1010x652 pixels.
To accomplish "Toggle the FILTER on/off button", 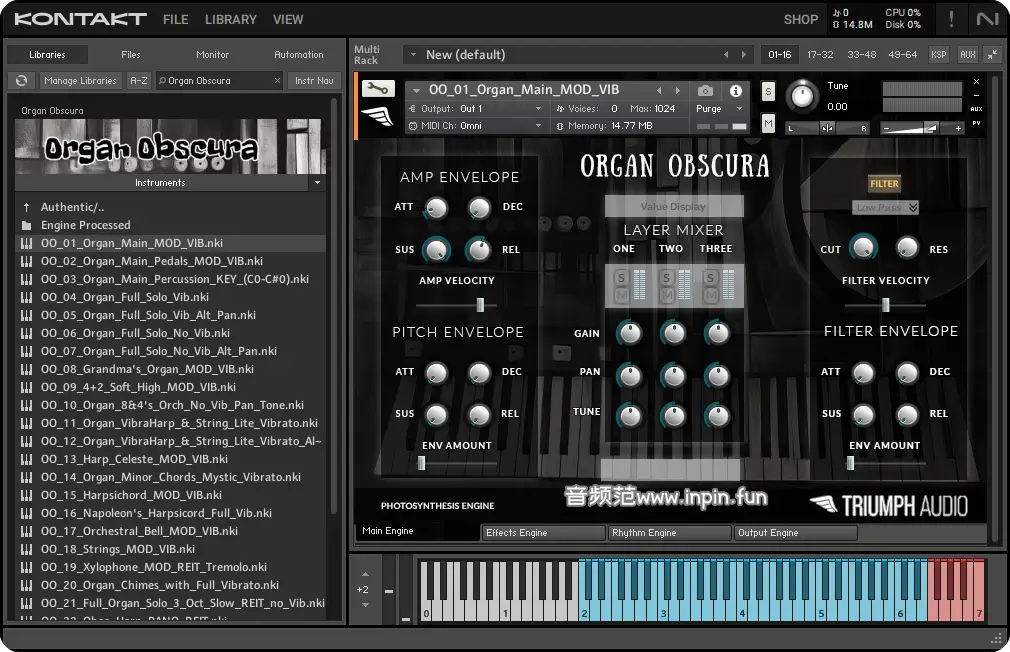I will click(x=884, y=184).
